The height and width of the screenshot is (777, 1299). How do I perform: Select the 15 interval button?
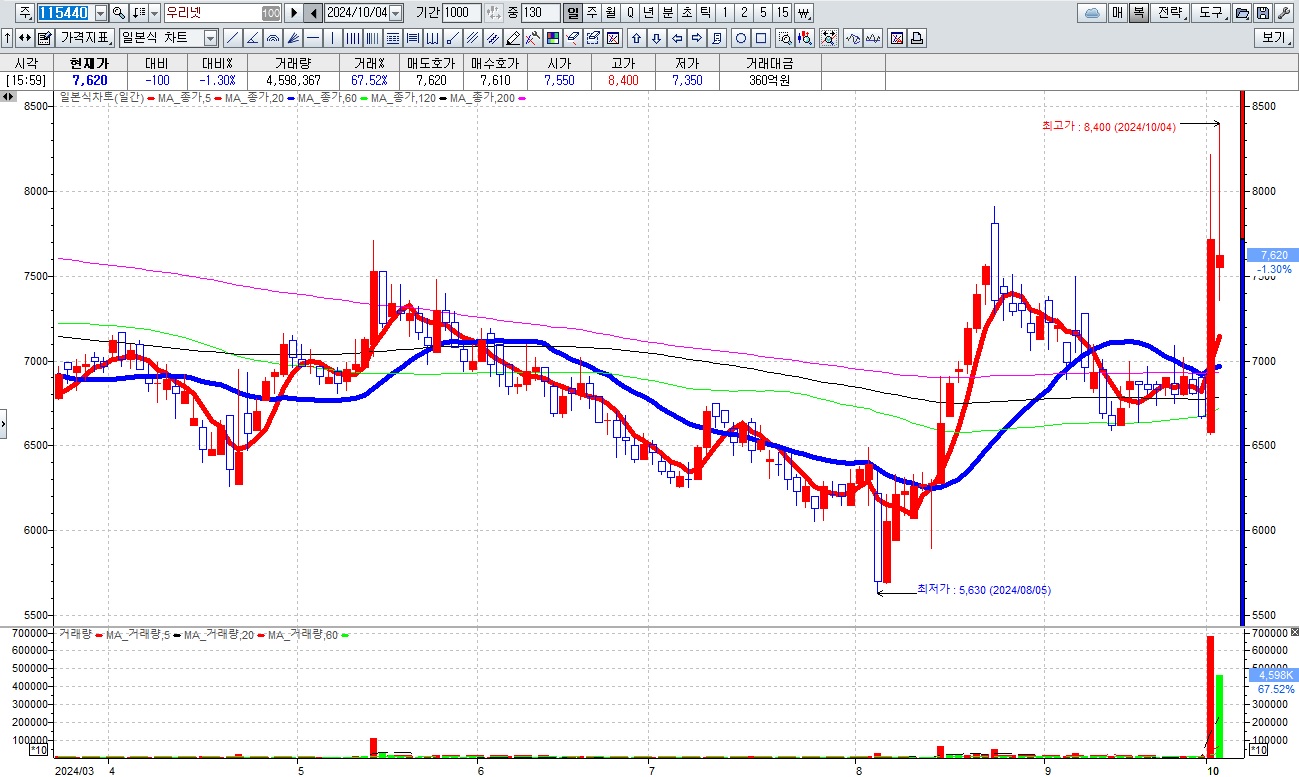coord(782,13)
